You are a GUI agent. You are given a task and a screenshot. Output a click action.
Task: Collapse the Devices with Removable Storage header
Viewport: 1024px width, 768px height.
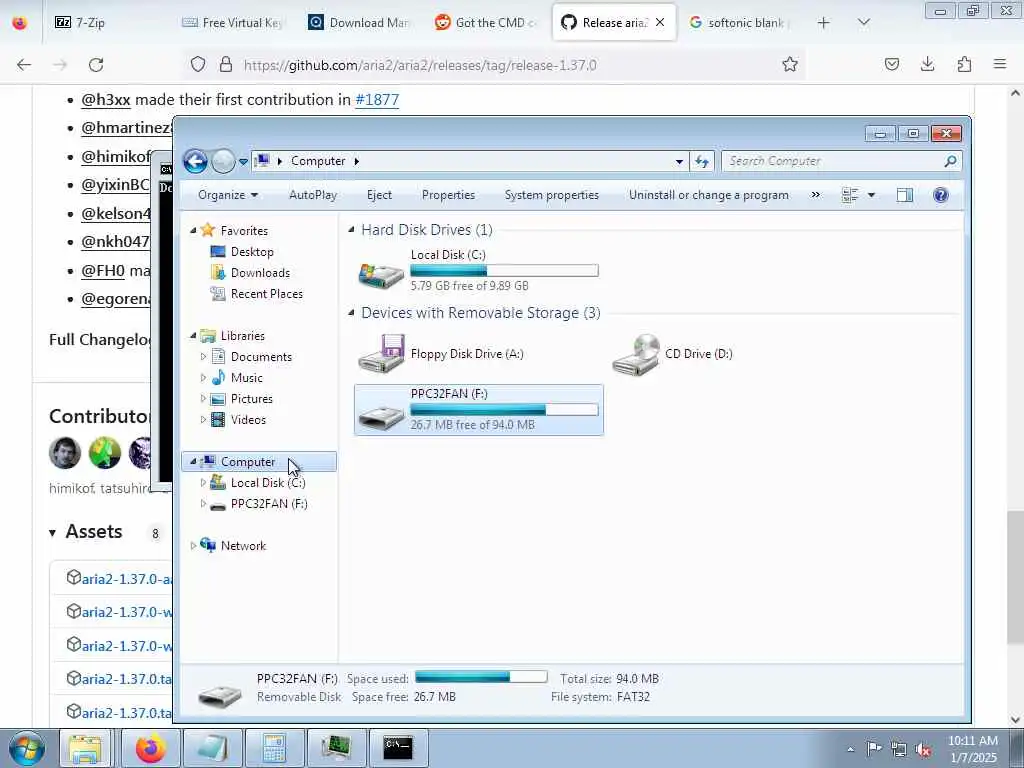click(351, 312)
